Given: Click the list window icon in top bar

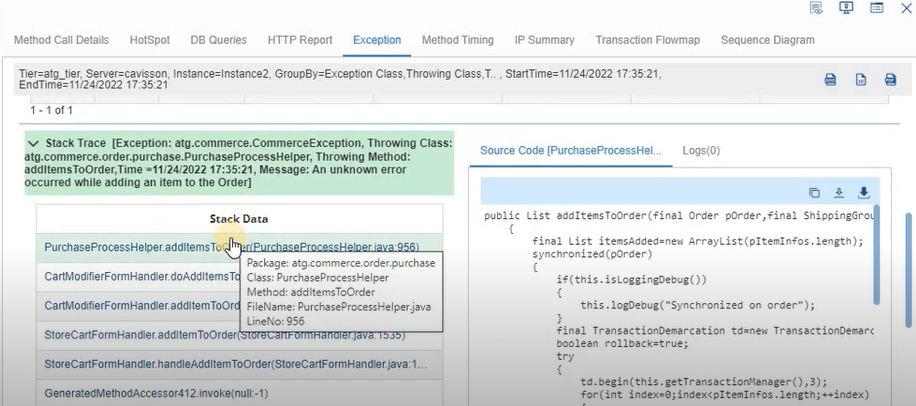Looking at the screenshot, I should 877,9.
